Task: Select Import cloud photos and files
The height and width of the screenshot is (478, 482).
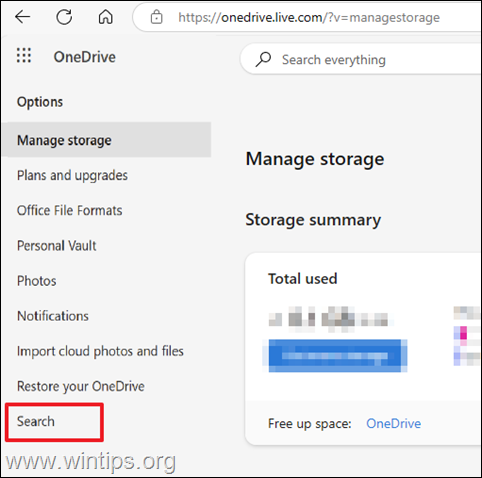Action: (x=100, y=351)
